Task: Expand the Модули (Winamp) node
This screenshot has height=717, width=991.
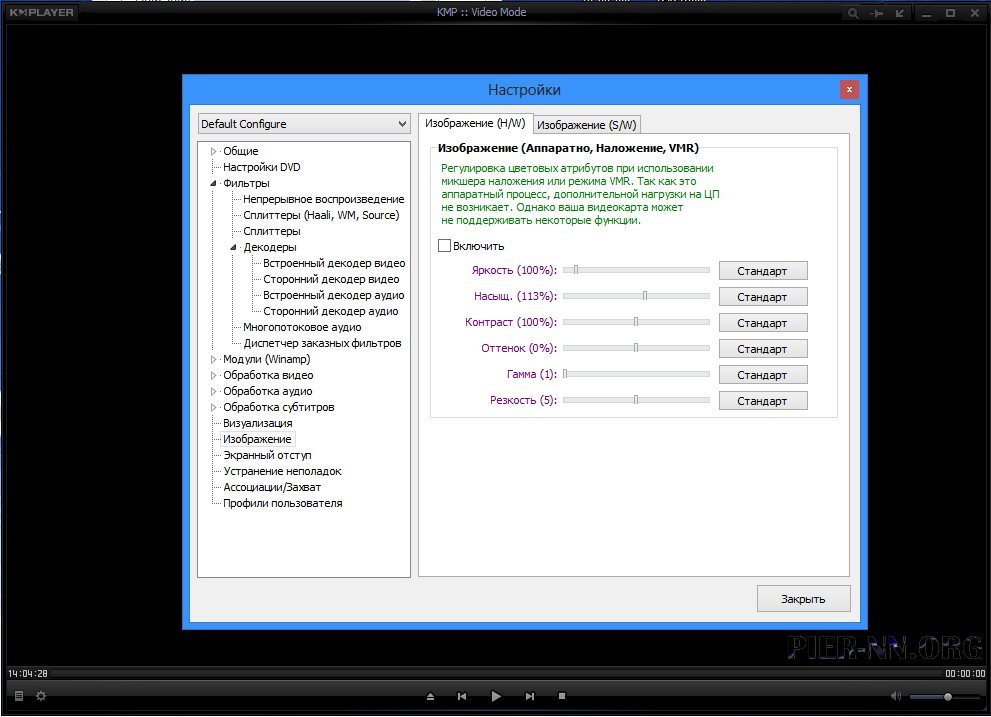Action: [214, 359]
